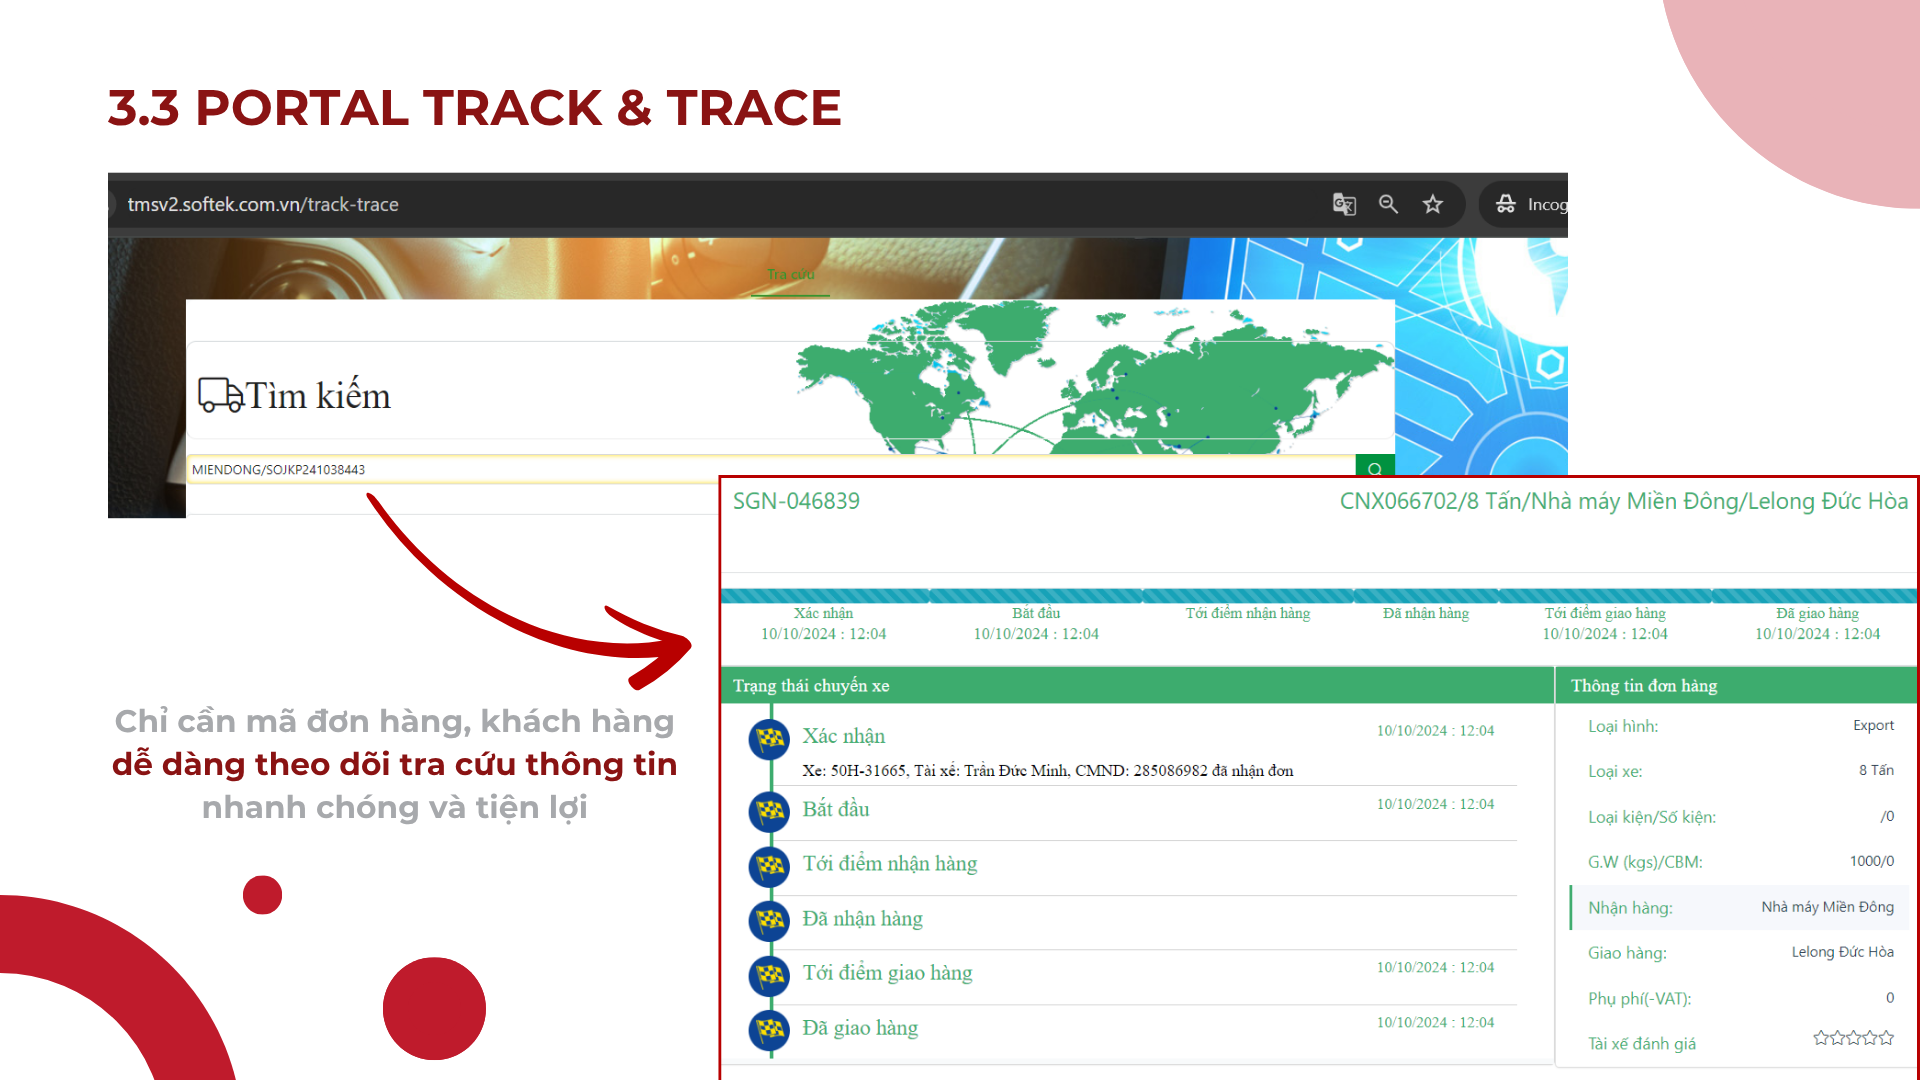Click the Trạng thái chuyến xe header

(811, 686)
